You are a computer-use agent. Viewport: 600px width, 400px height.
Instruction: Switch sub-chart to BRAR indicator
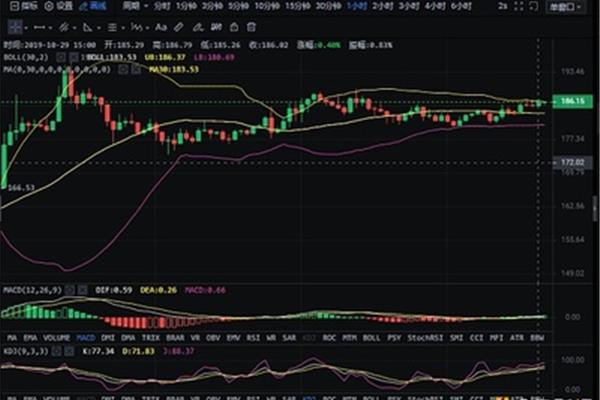[x=175, y=338]
